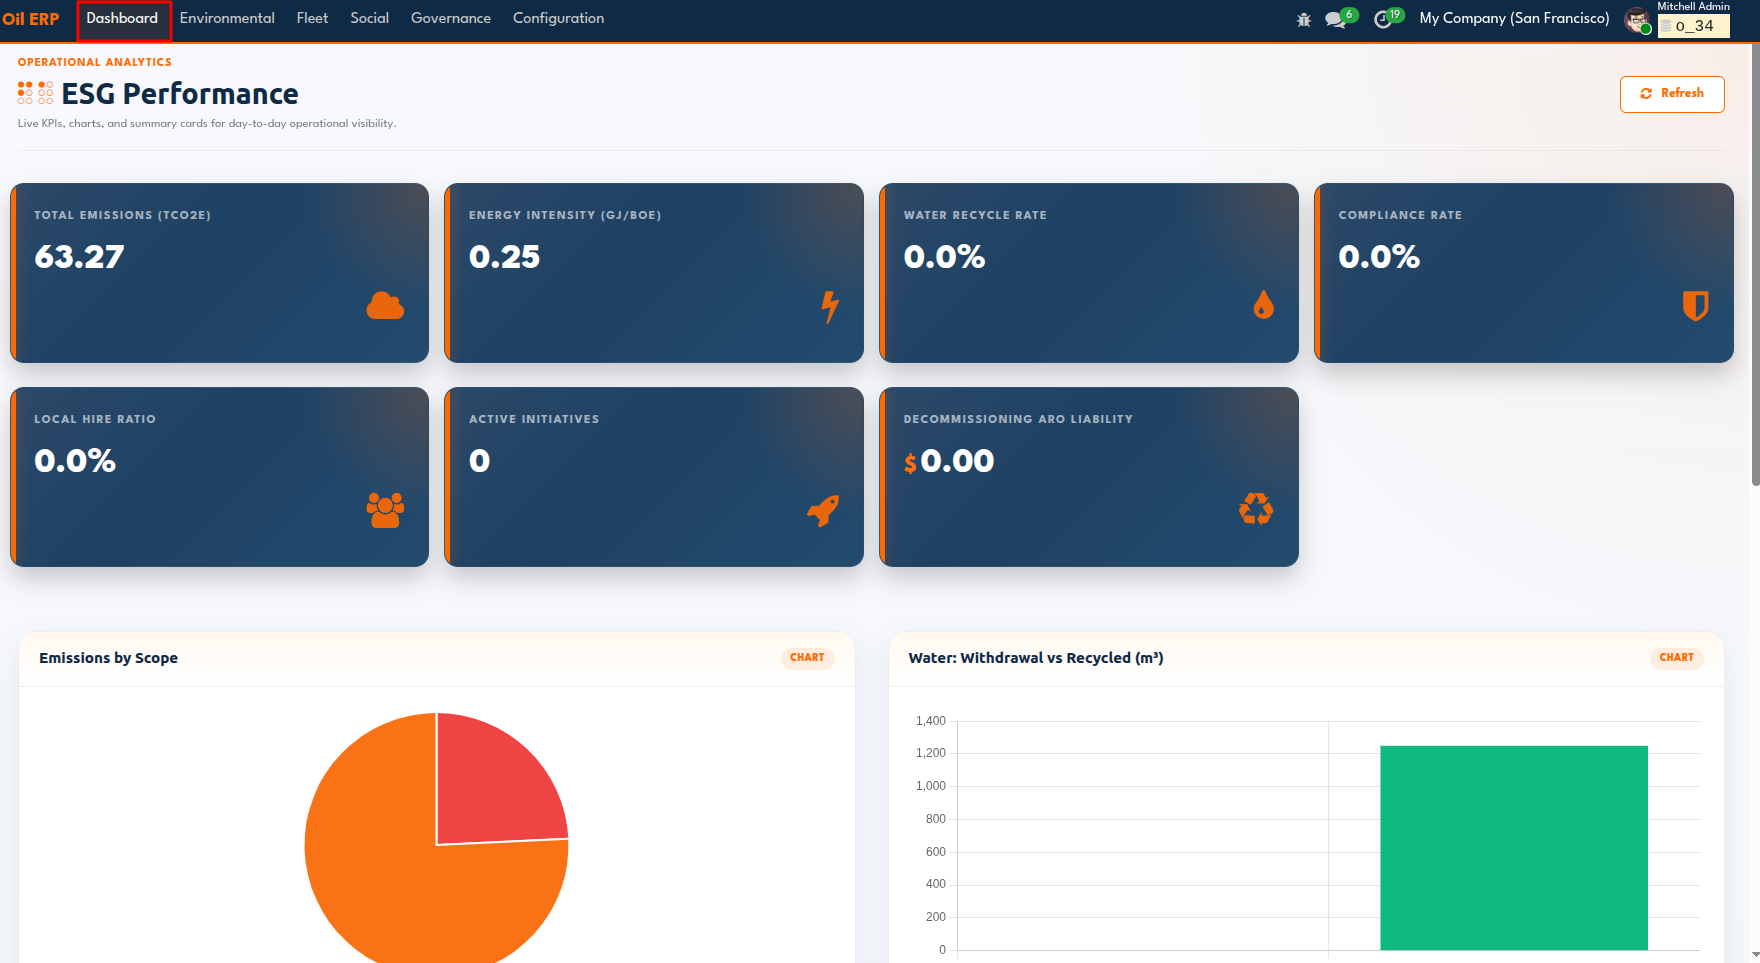Click the cloud icon on Total Emissions card
The height and width of the screenshot is (963, 1760).
point(385,306)
